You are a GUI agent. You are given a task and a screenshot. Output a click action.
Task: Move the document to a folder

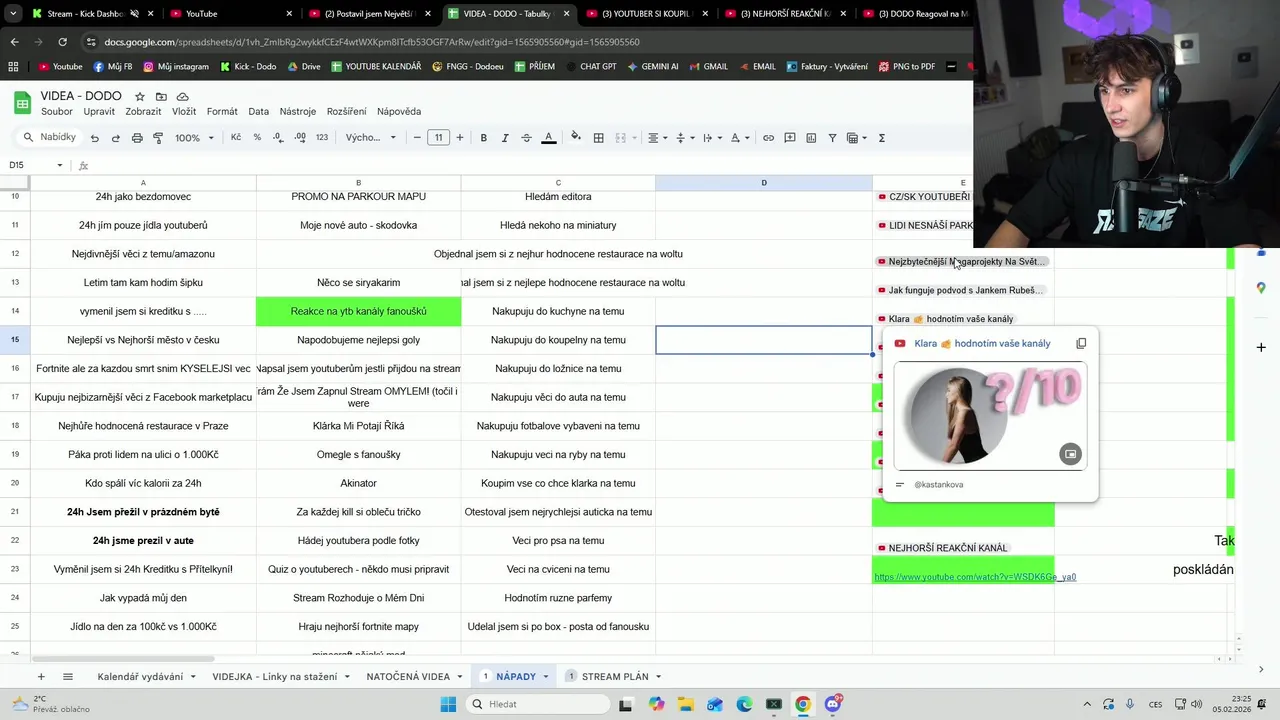pyautogui.click(x=161, y=97)
